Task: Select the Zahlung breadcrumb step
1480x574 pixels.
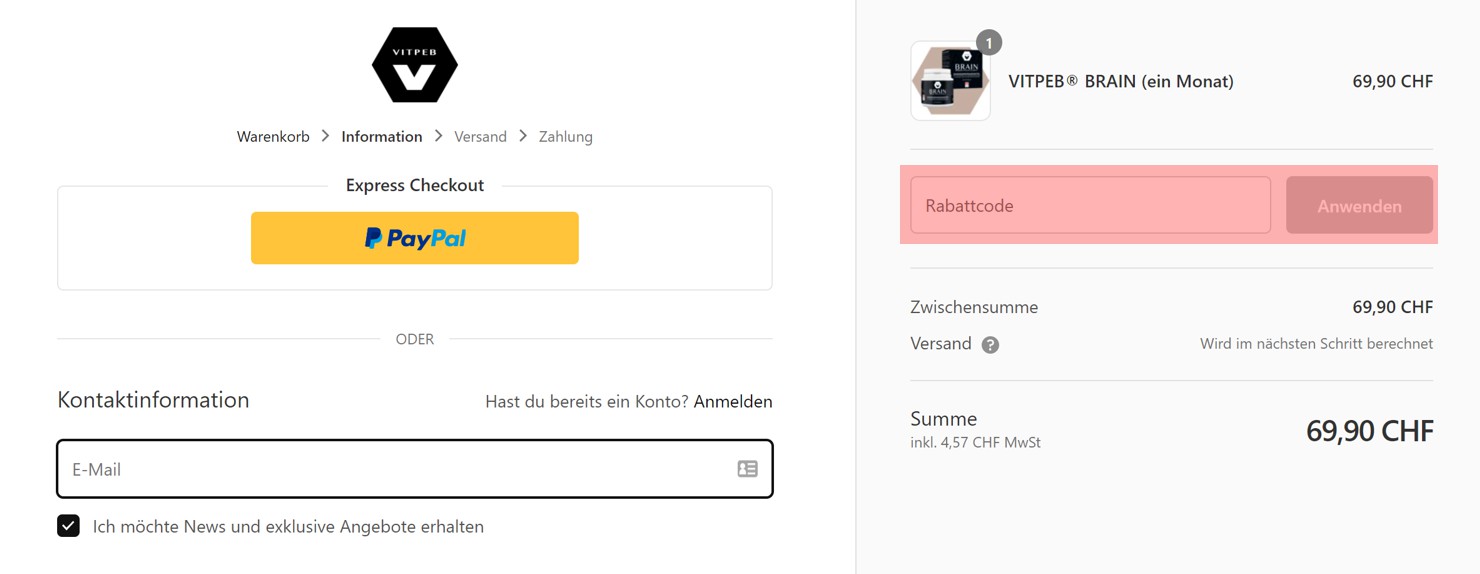Action: (x=565, y=137)
